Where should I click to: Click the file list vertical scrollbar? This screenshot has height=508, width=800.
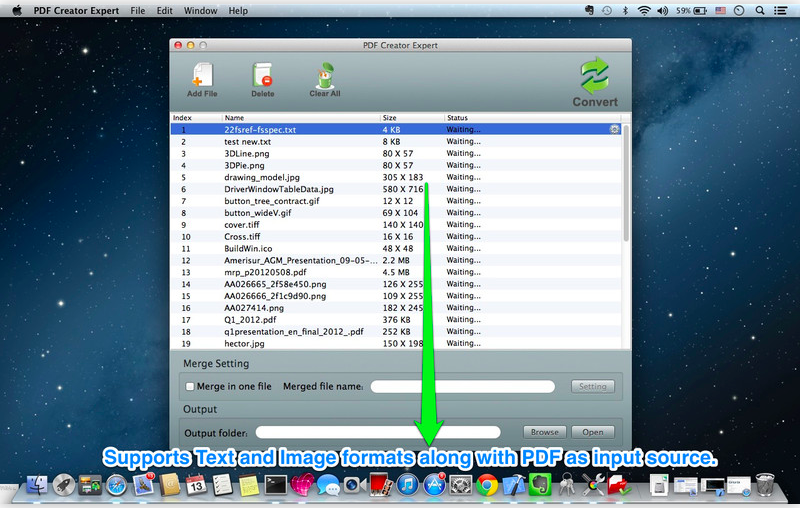point(626,184)
